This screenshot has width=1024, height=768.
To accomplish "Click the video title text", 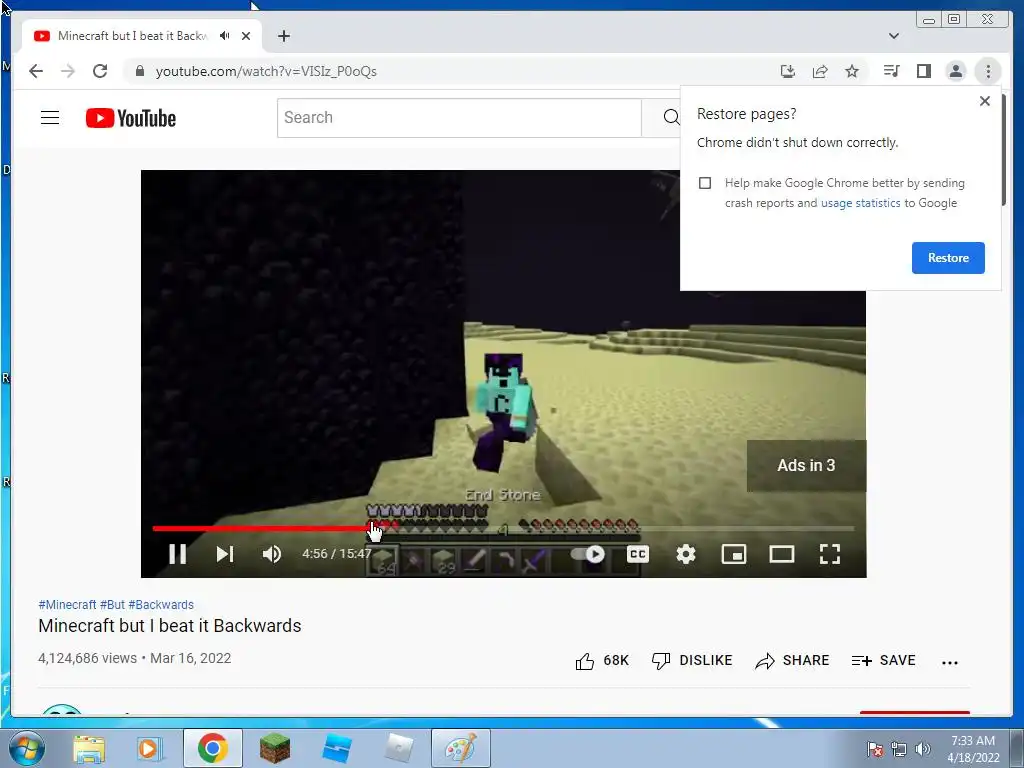I will [x=170, y=626].
